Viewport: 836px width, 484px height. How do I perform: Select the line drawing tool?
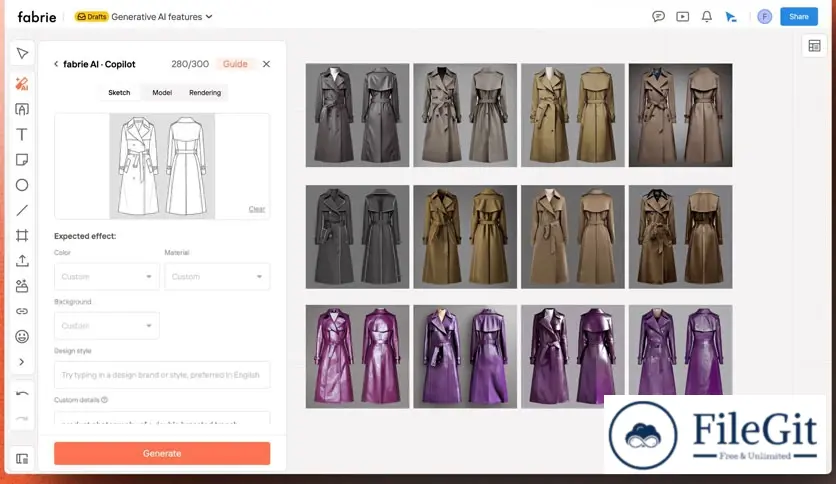(22, 210)
